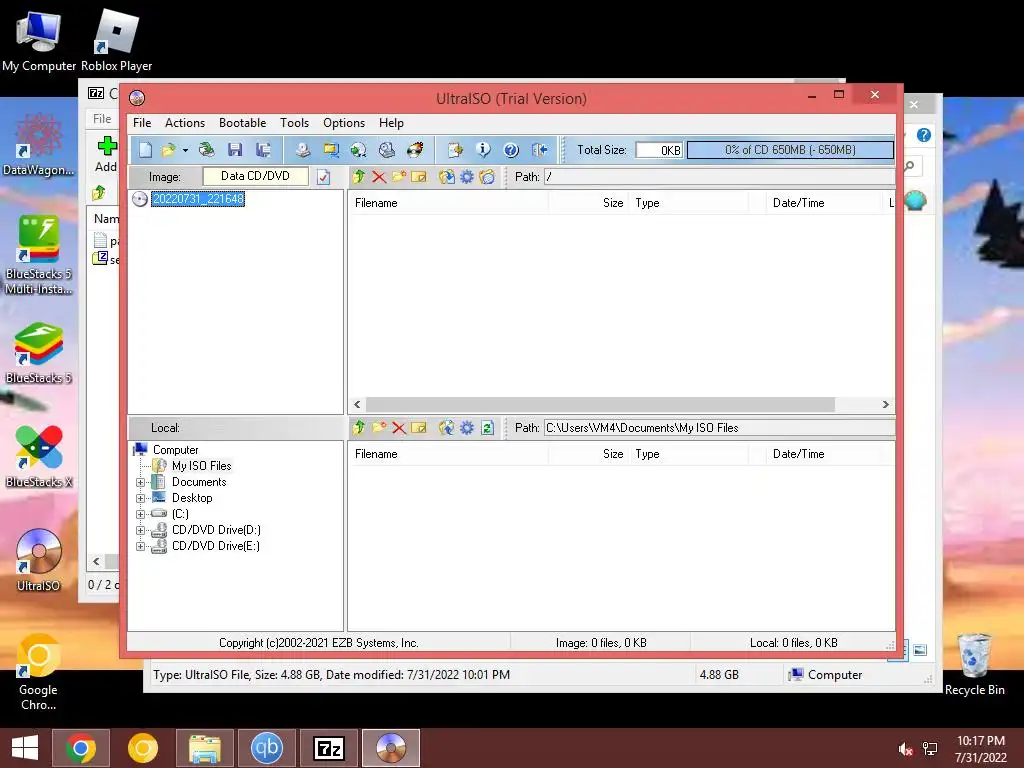Click the Save As toolbar icon
This screenshot has width=1024, height=768.
click(x=263, y=150)
